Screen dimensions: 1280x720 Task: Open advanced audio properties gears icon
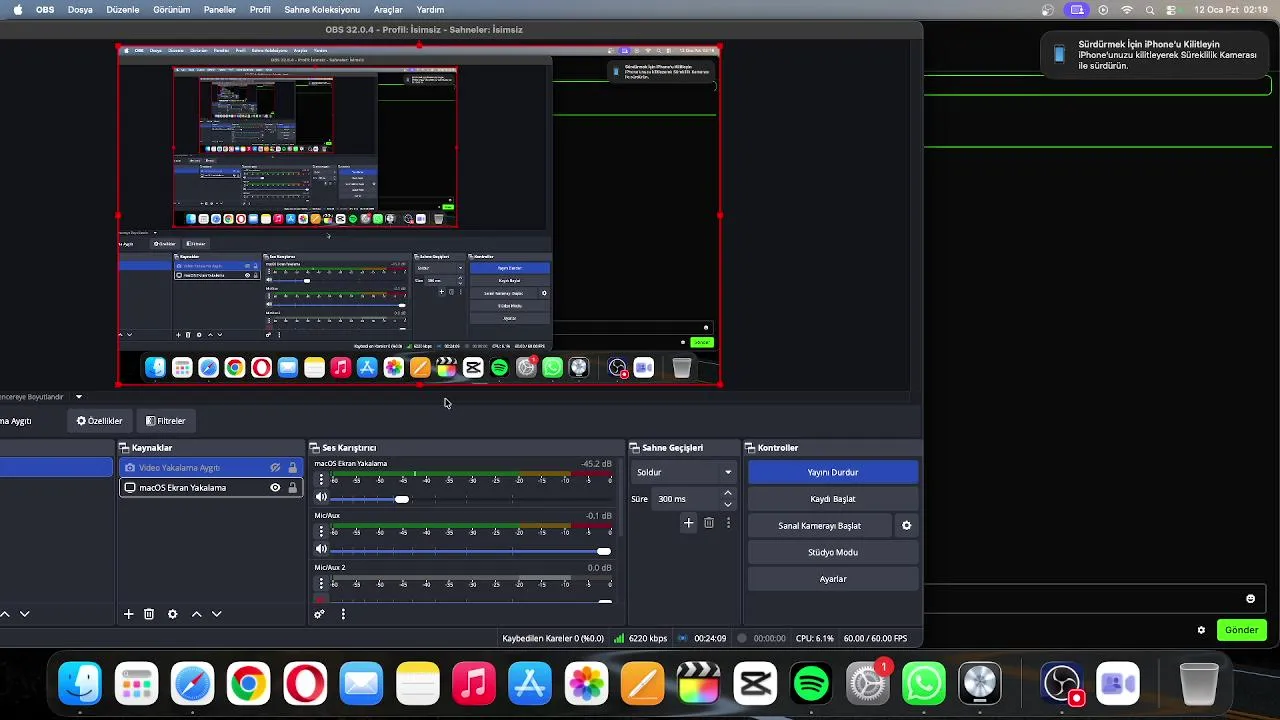pos(320,614)
